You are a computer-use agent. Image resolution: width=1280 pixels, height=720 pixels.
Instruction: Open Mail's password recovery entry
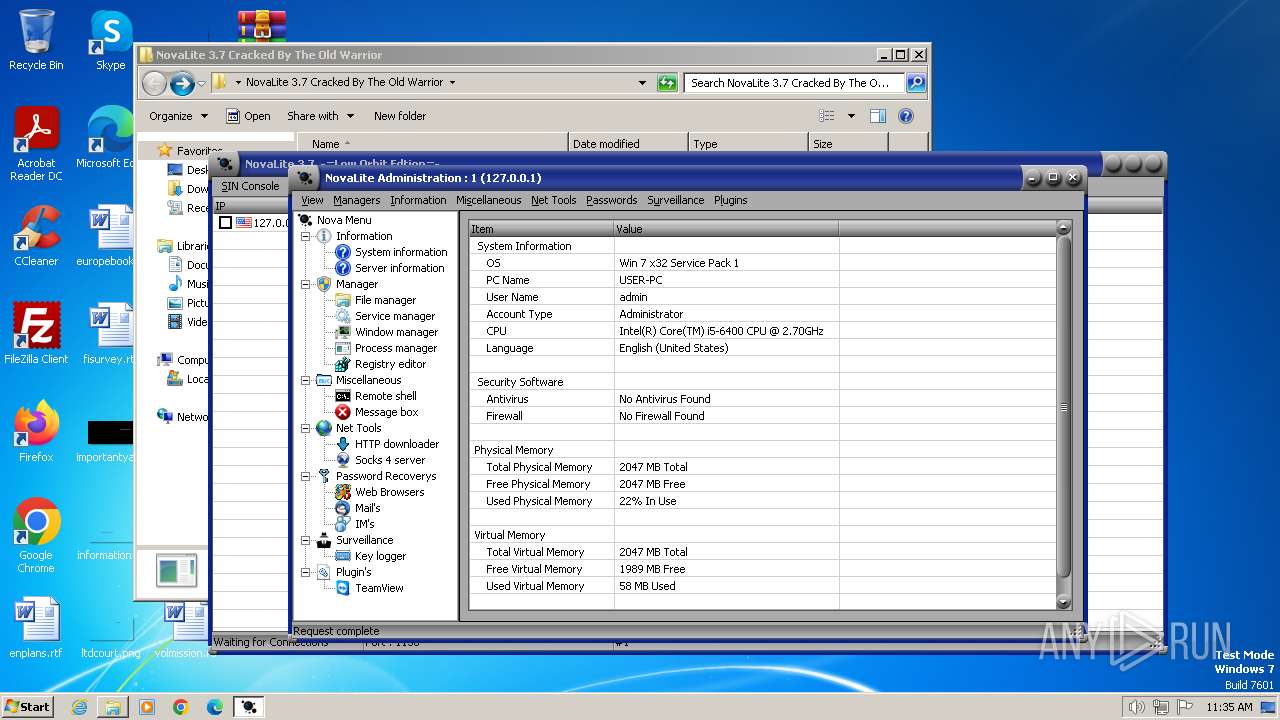click(x=367, y=508)
